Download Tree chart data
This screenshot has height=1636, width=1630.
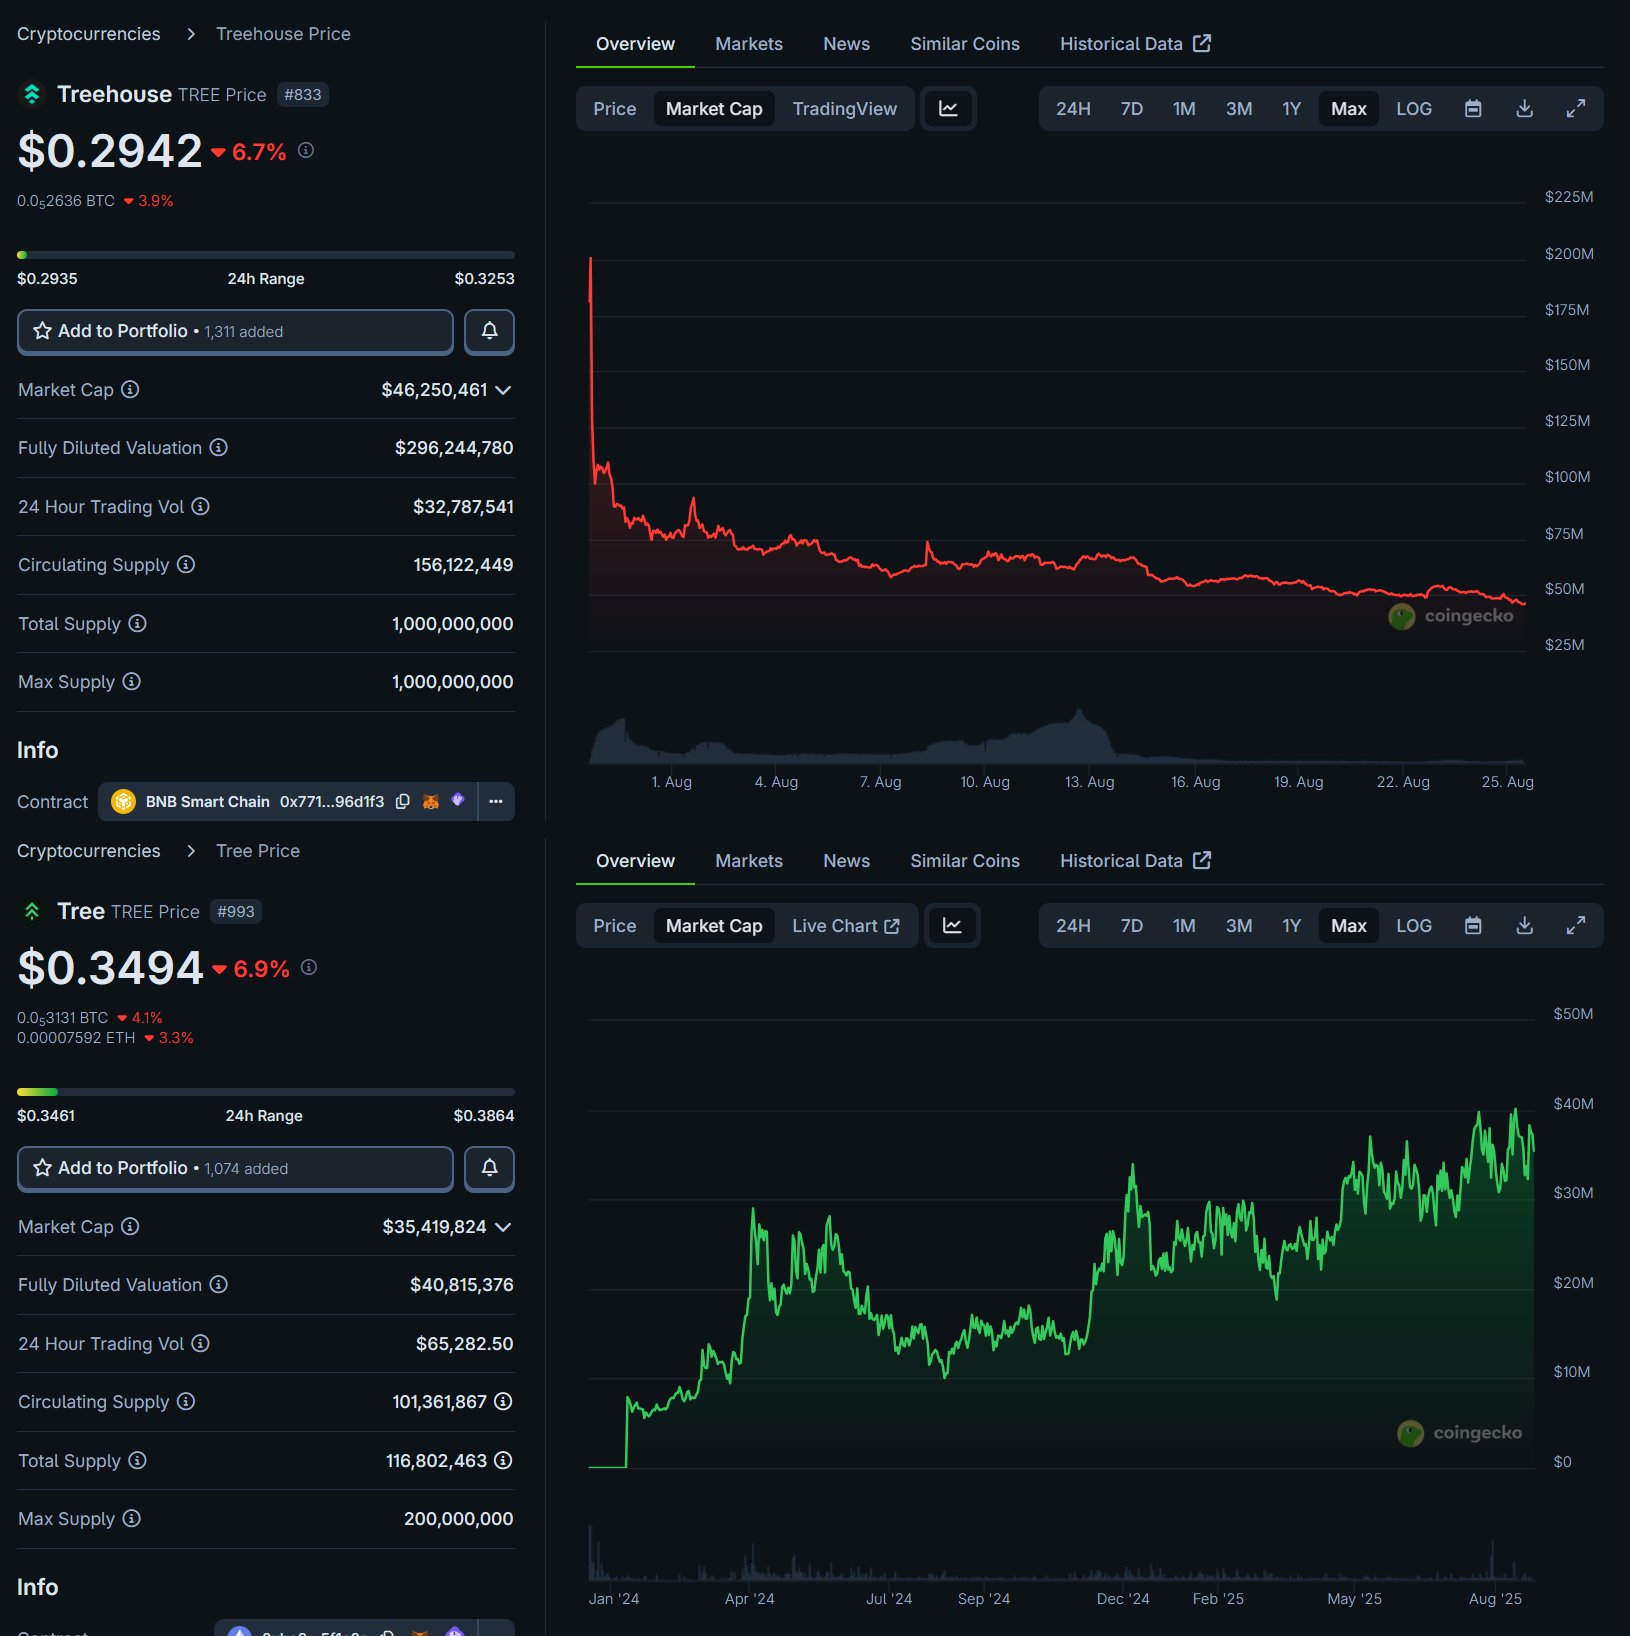click(x=1524, y=926)
